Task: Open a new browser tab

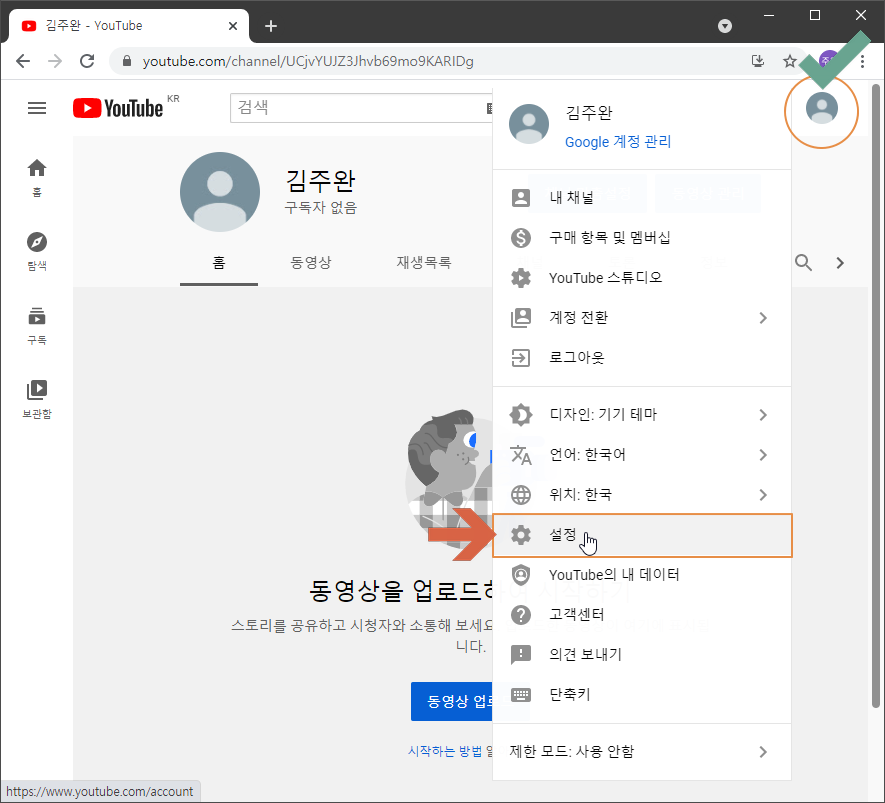Action: click(271, 26)
